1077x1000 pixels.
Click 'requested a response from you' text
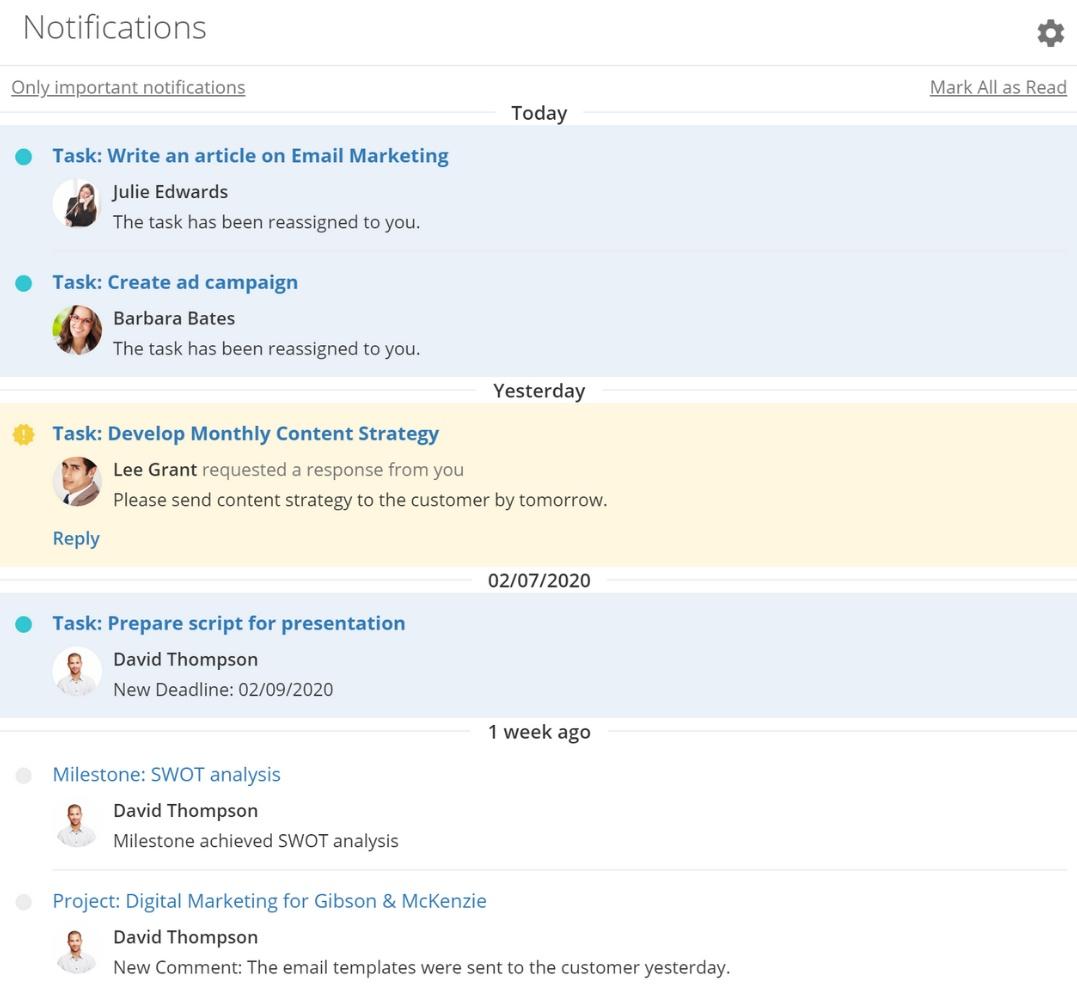pos(333,470)
